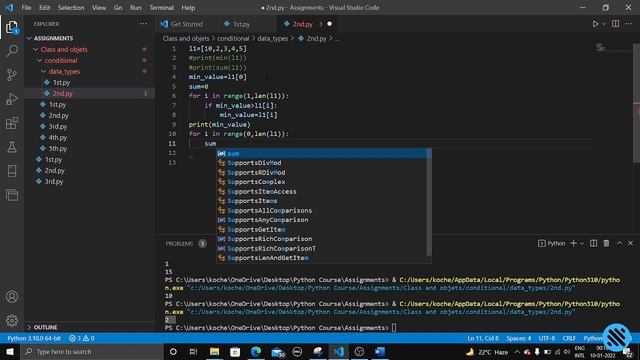Viewport: 640px width, 360px height.
Task: Click the VS Code logo icon
Action: pos(9,7)
